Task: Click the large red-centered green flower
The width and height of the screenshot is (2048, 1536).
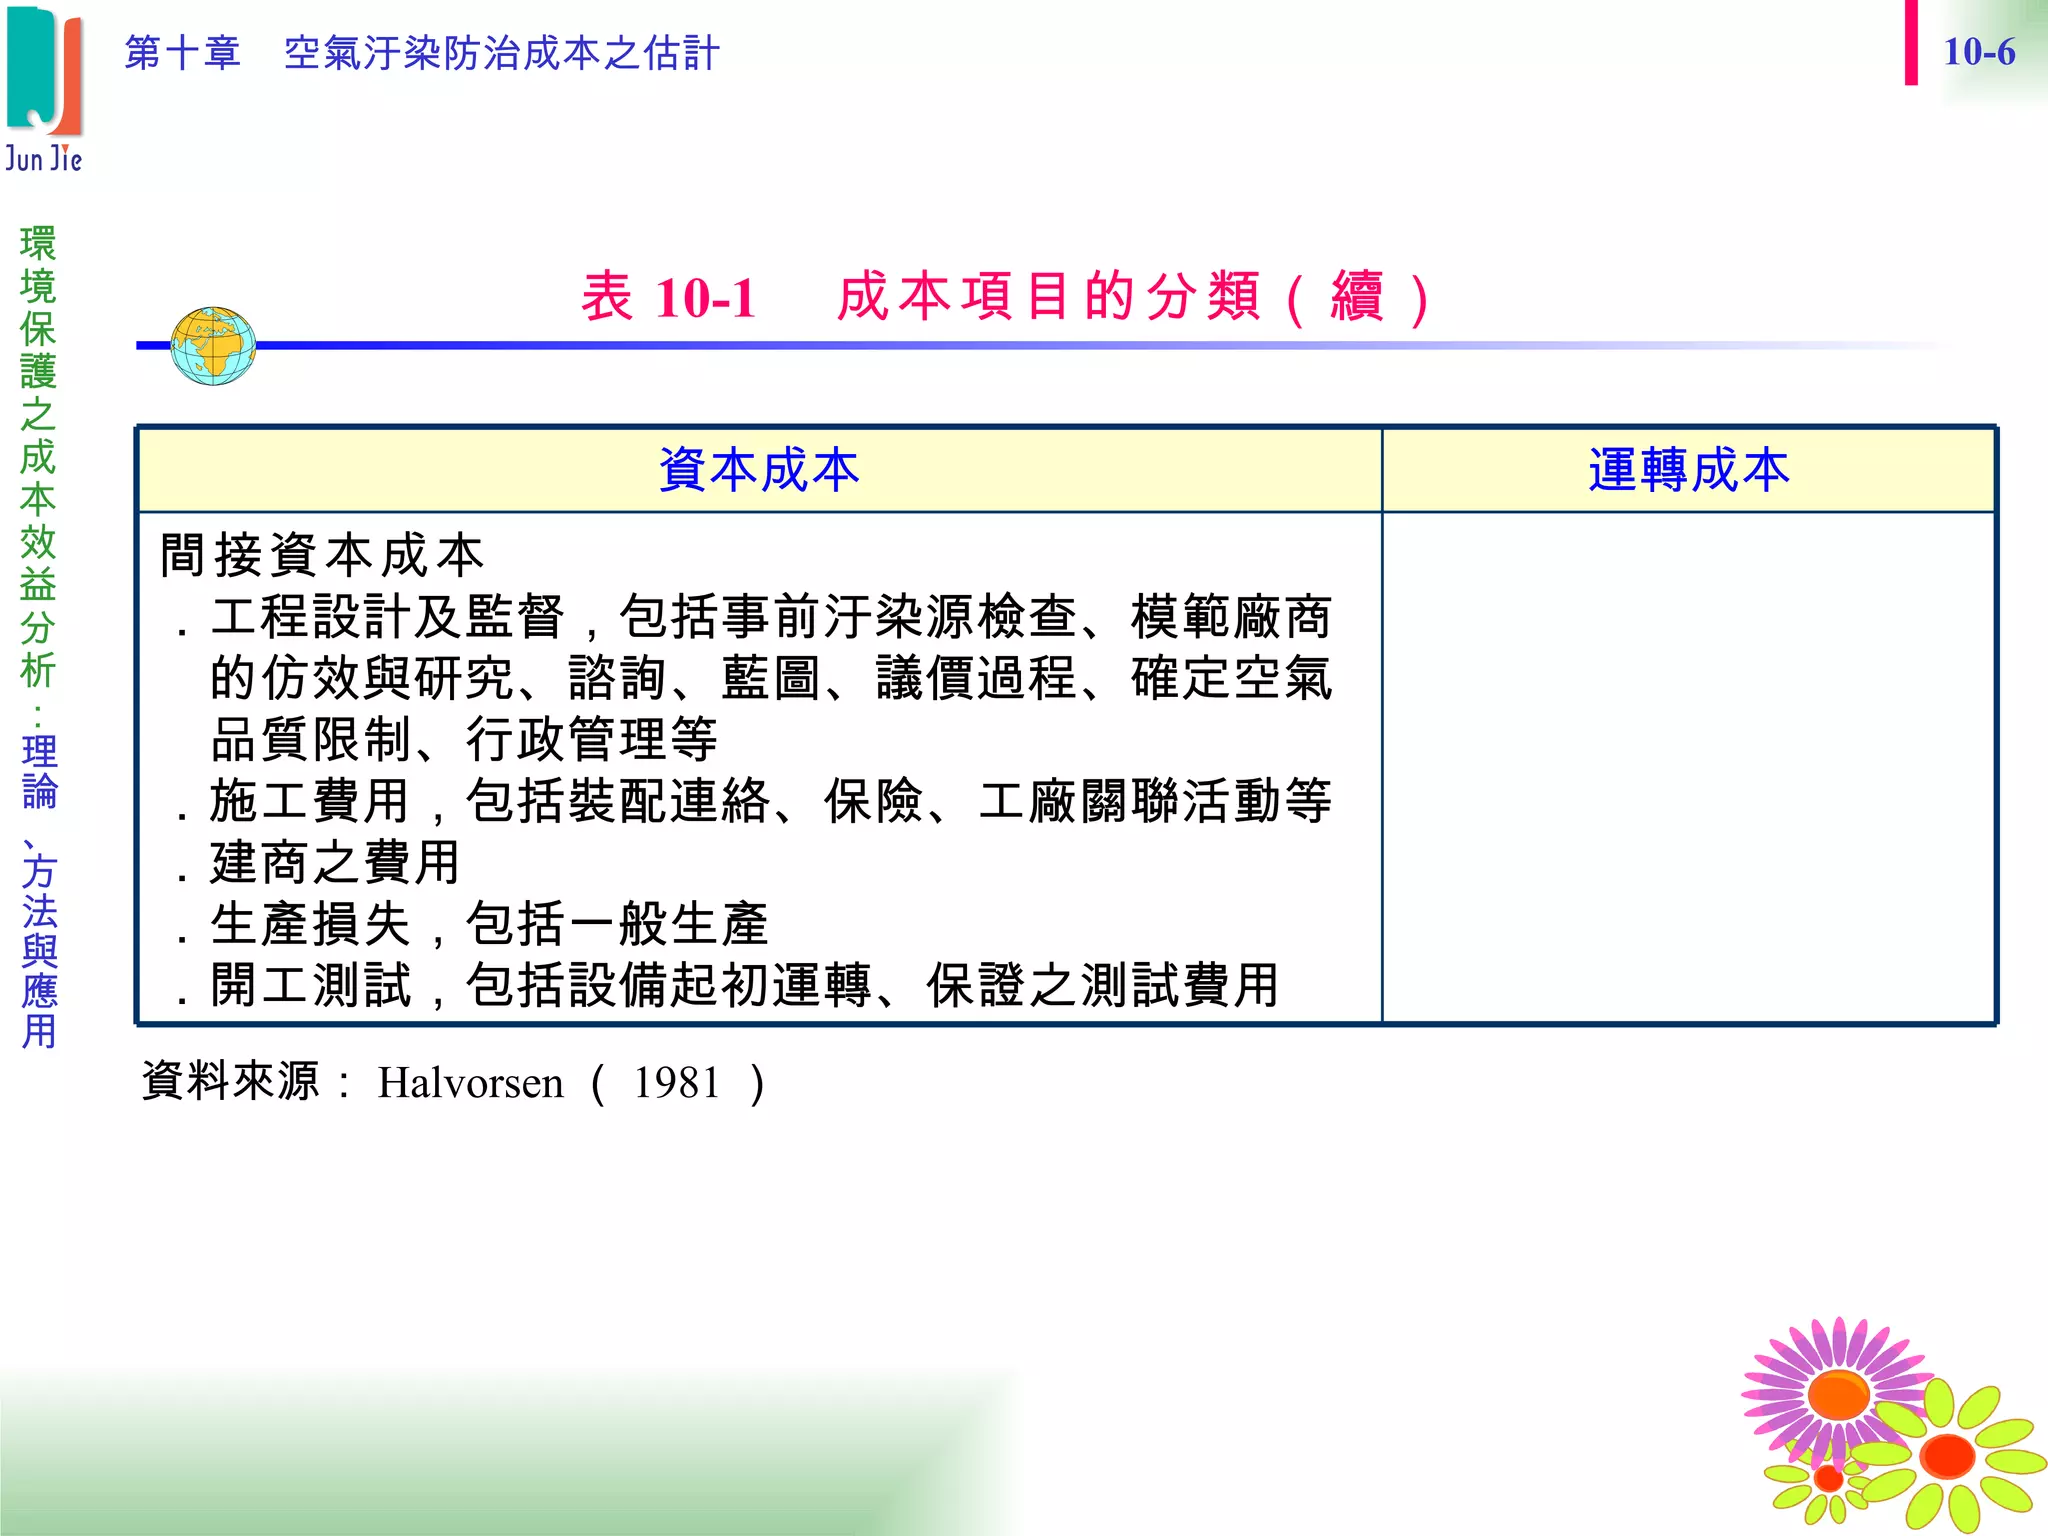Action: pos(1945,1456)
